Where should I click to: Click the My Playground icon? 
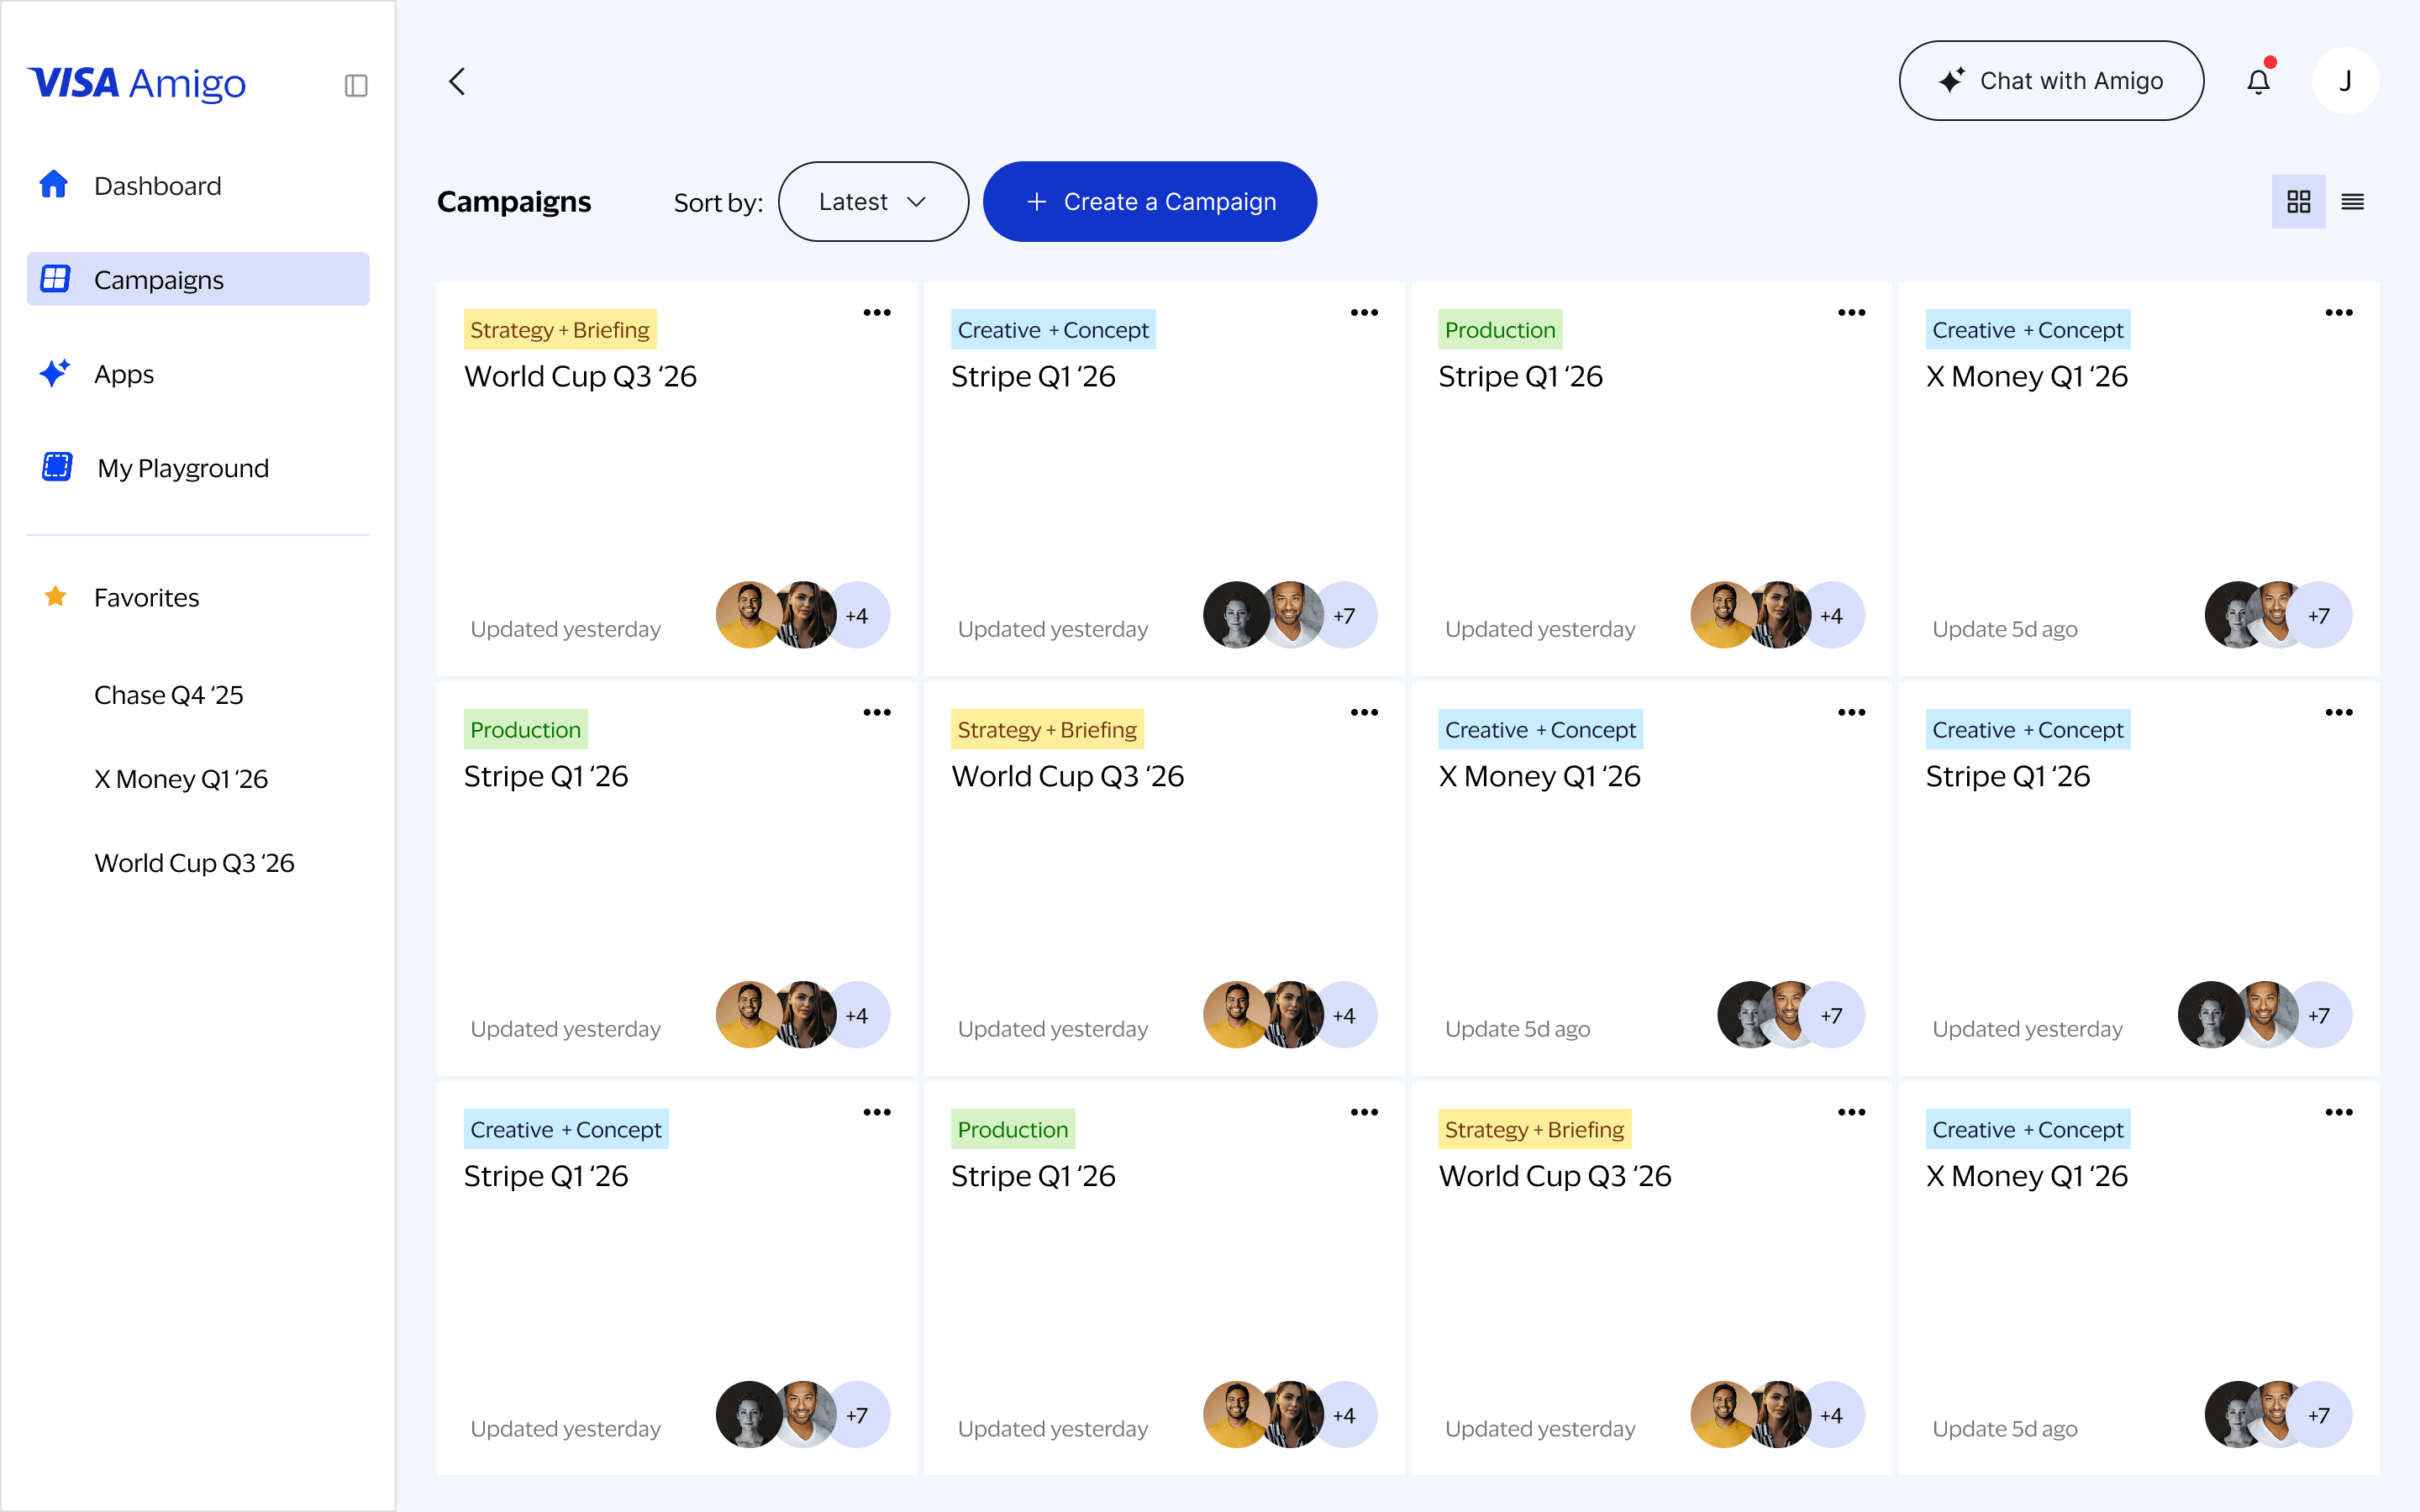pyautogui.click(x=57, y=467)
